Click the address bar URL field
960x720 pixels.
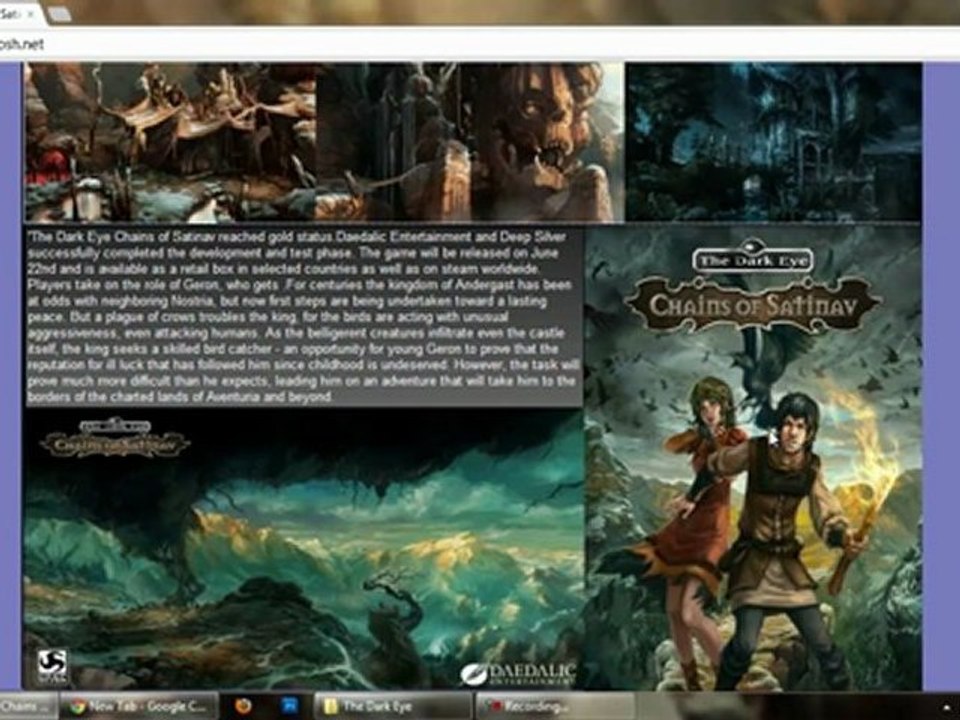pos(480,44)
